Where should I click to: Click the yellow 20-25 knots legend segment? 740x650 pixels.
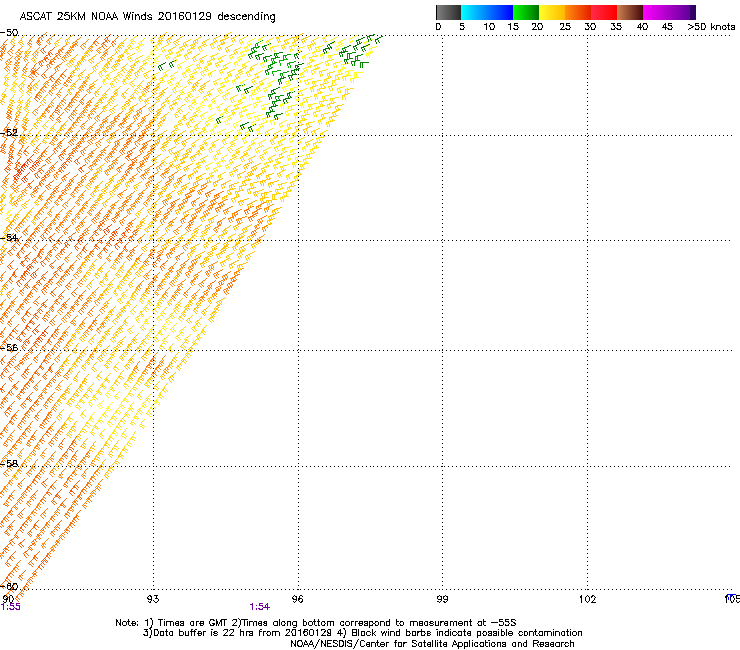[x=552, y=12]
